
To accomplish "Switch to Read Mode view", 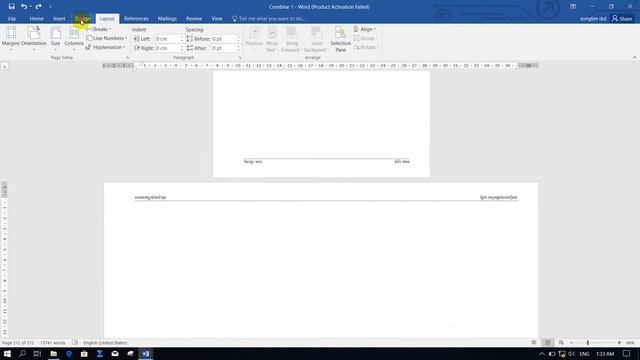I will coord(534,343).
